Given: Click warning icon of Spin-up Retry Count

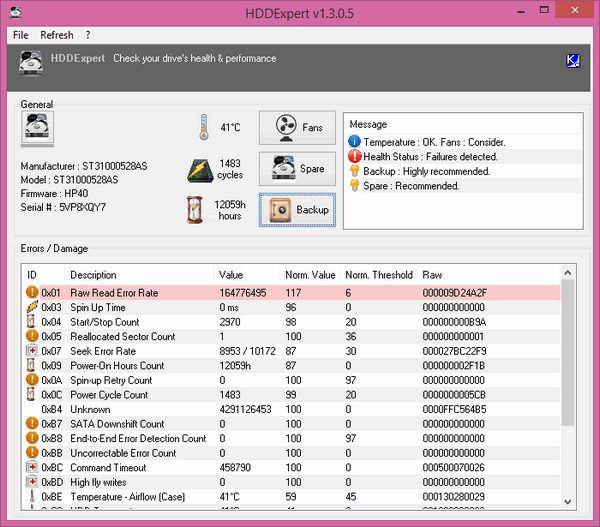Looking at the screenshot, I should point(32,380).
